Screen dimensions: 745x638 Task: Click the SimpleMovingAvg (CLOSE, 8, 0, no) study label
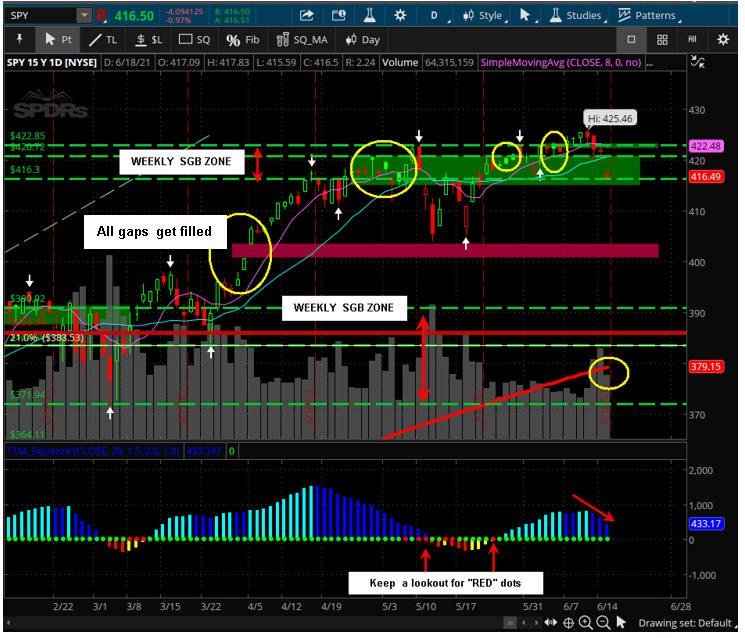pos(561,62)
